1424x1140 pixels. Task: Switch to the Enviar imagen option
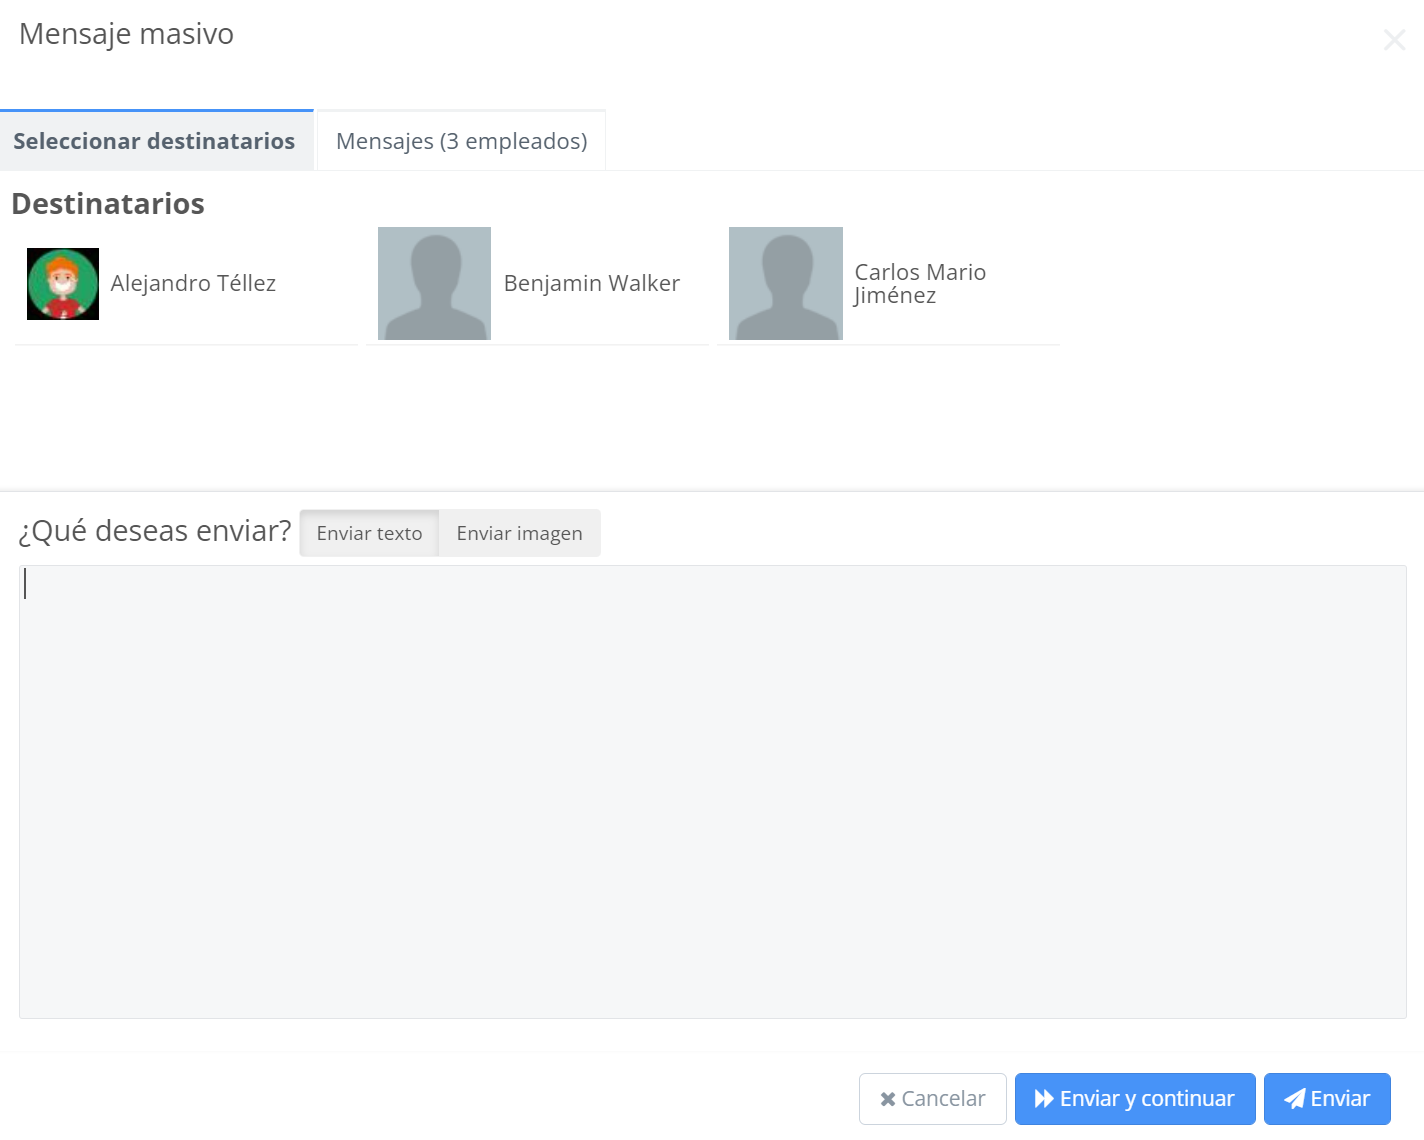point(519,533)
